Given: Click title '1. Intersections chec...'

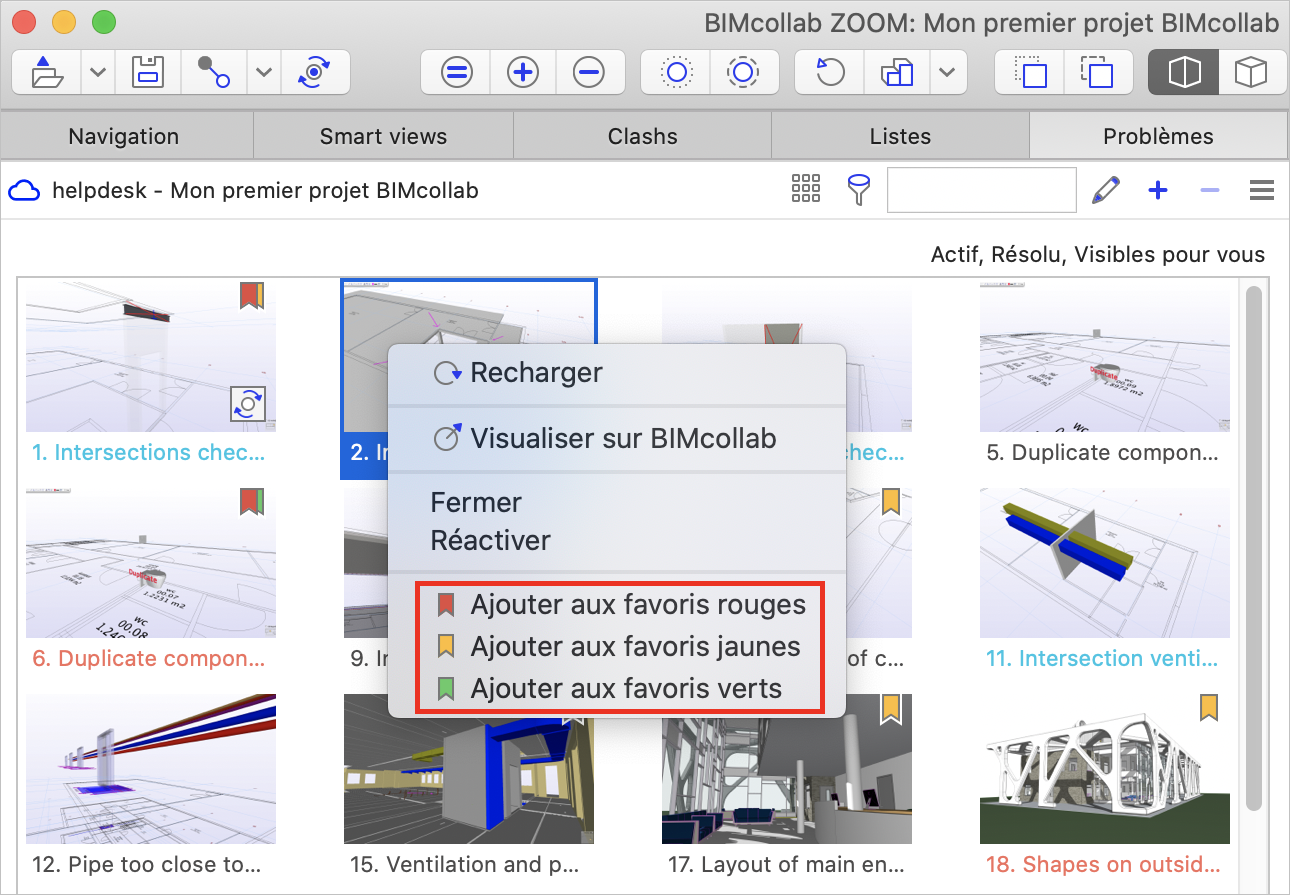Looking at the screenshot, I should 150,452.
